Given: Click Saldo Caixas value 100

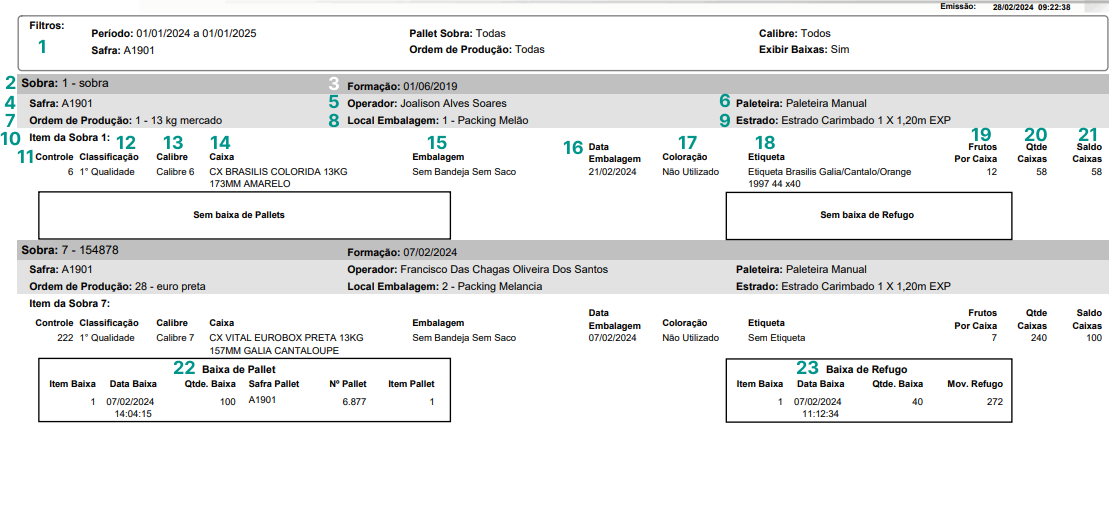Looking at the screenshot, I should pos(1094,338).
